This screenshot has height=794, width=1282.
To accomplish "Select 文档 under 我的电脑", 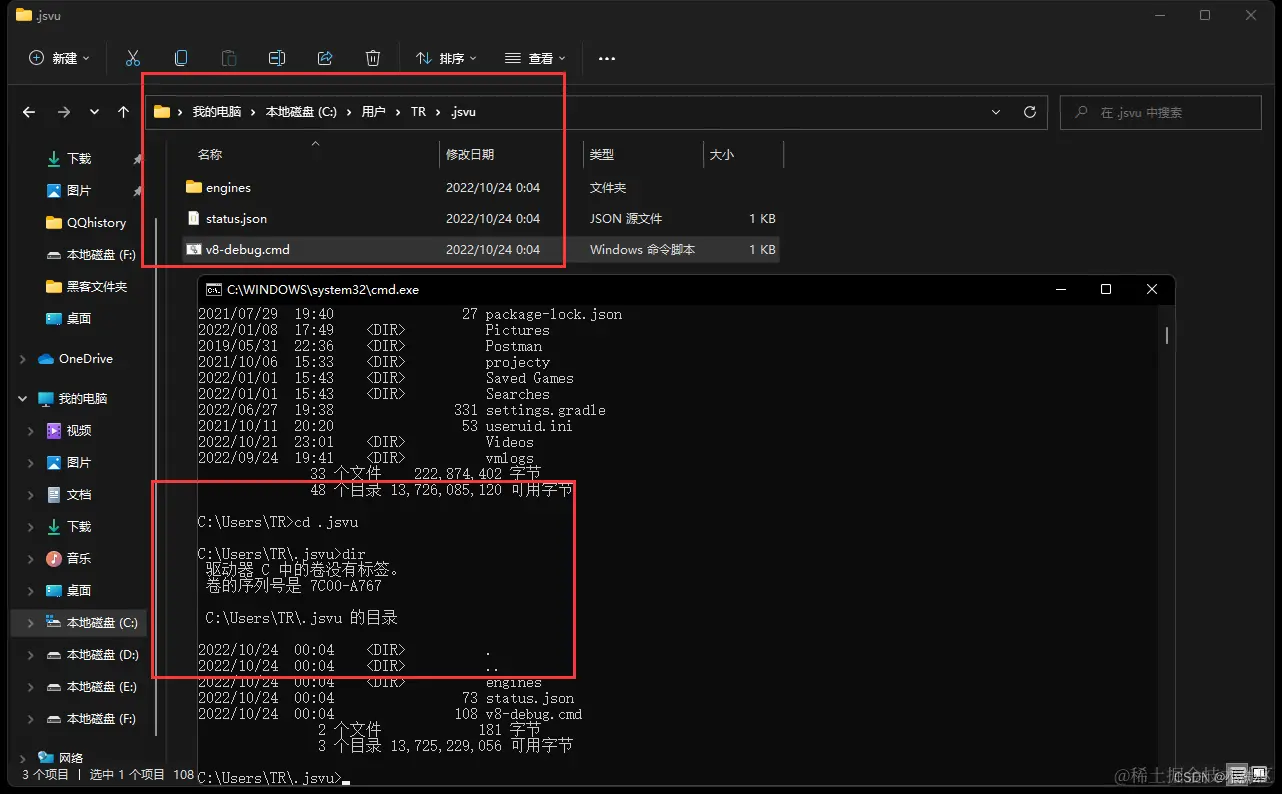I will point(78,494).
